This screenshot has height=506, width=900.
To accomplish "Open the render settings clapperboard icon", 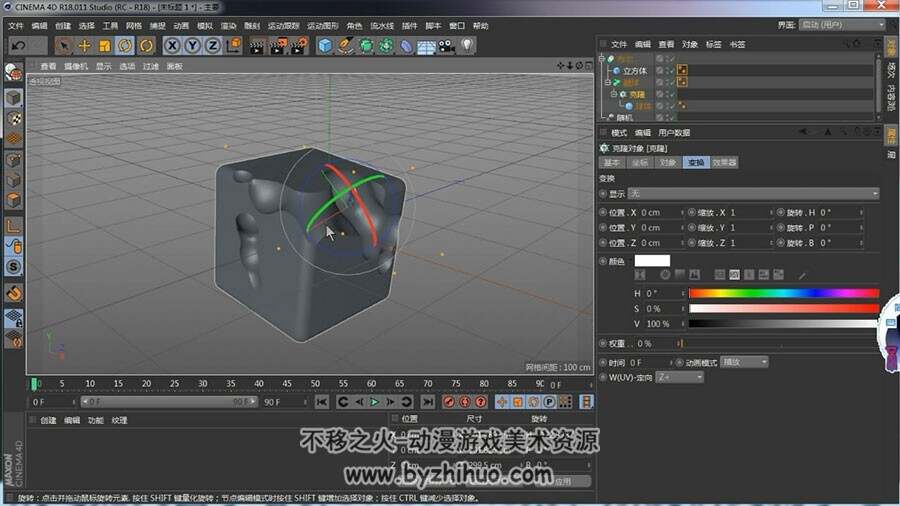I will click(299, 46).
